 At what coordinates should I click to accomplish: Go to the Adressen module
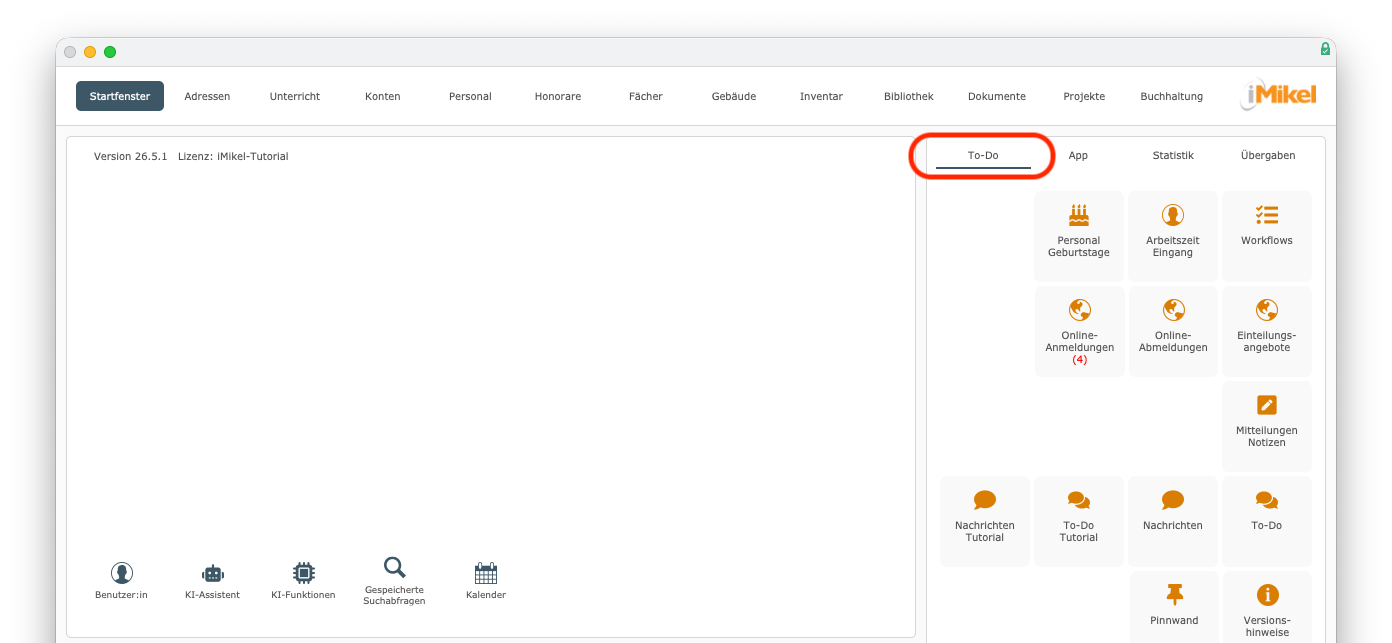207,96
